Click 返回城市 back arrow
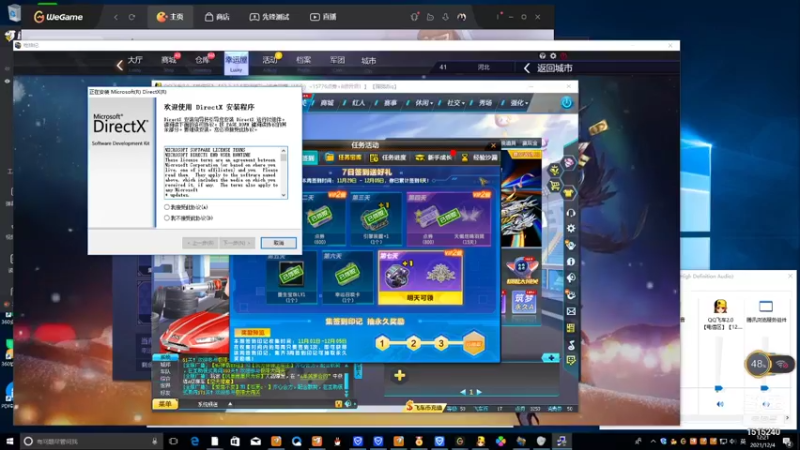Viewport: 800px width, 450px height. pos(527,68)
